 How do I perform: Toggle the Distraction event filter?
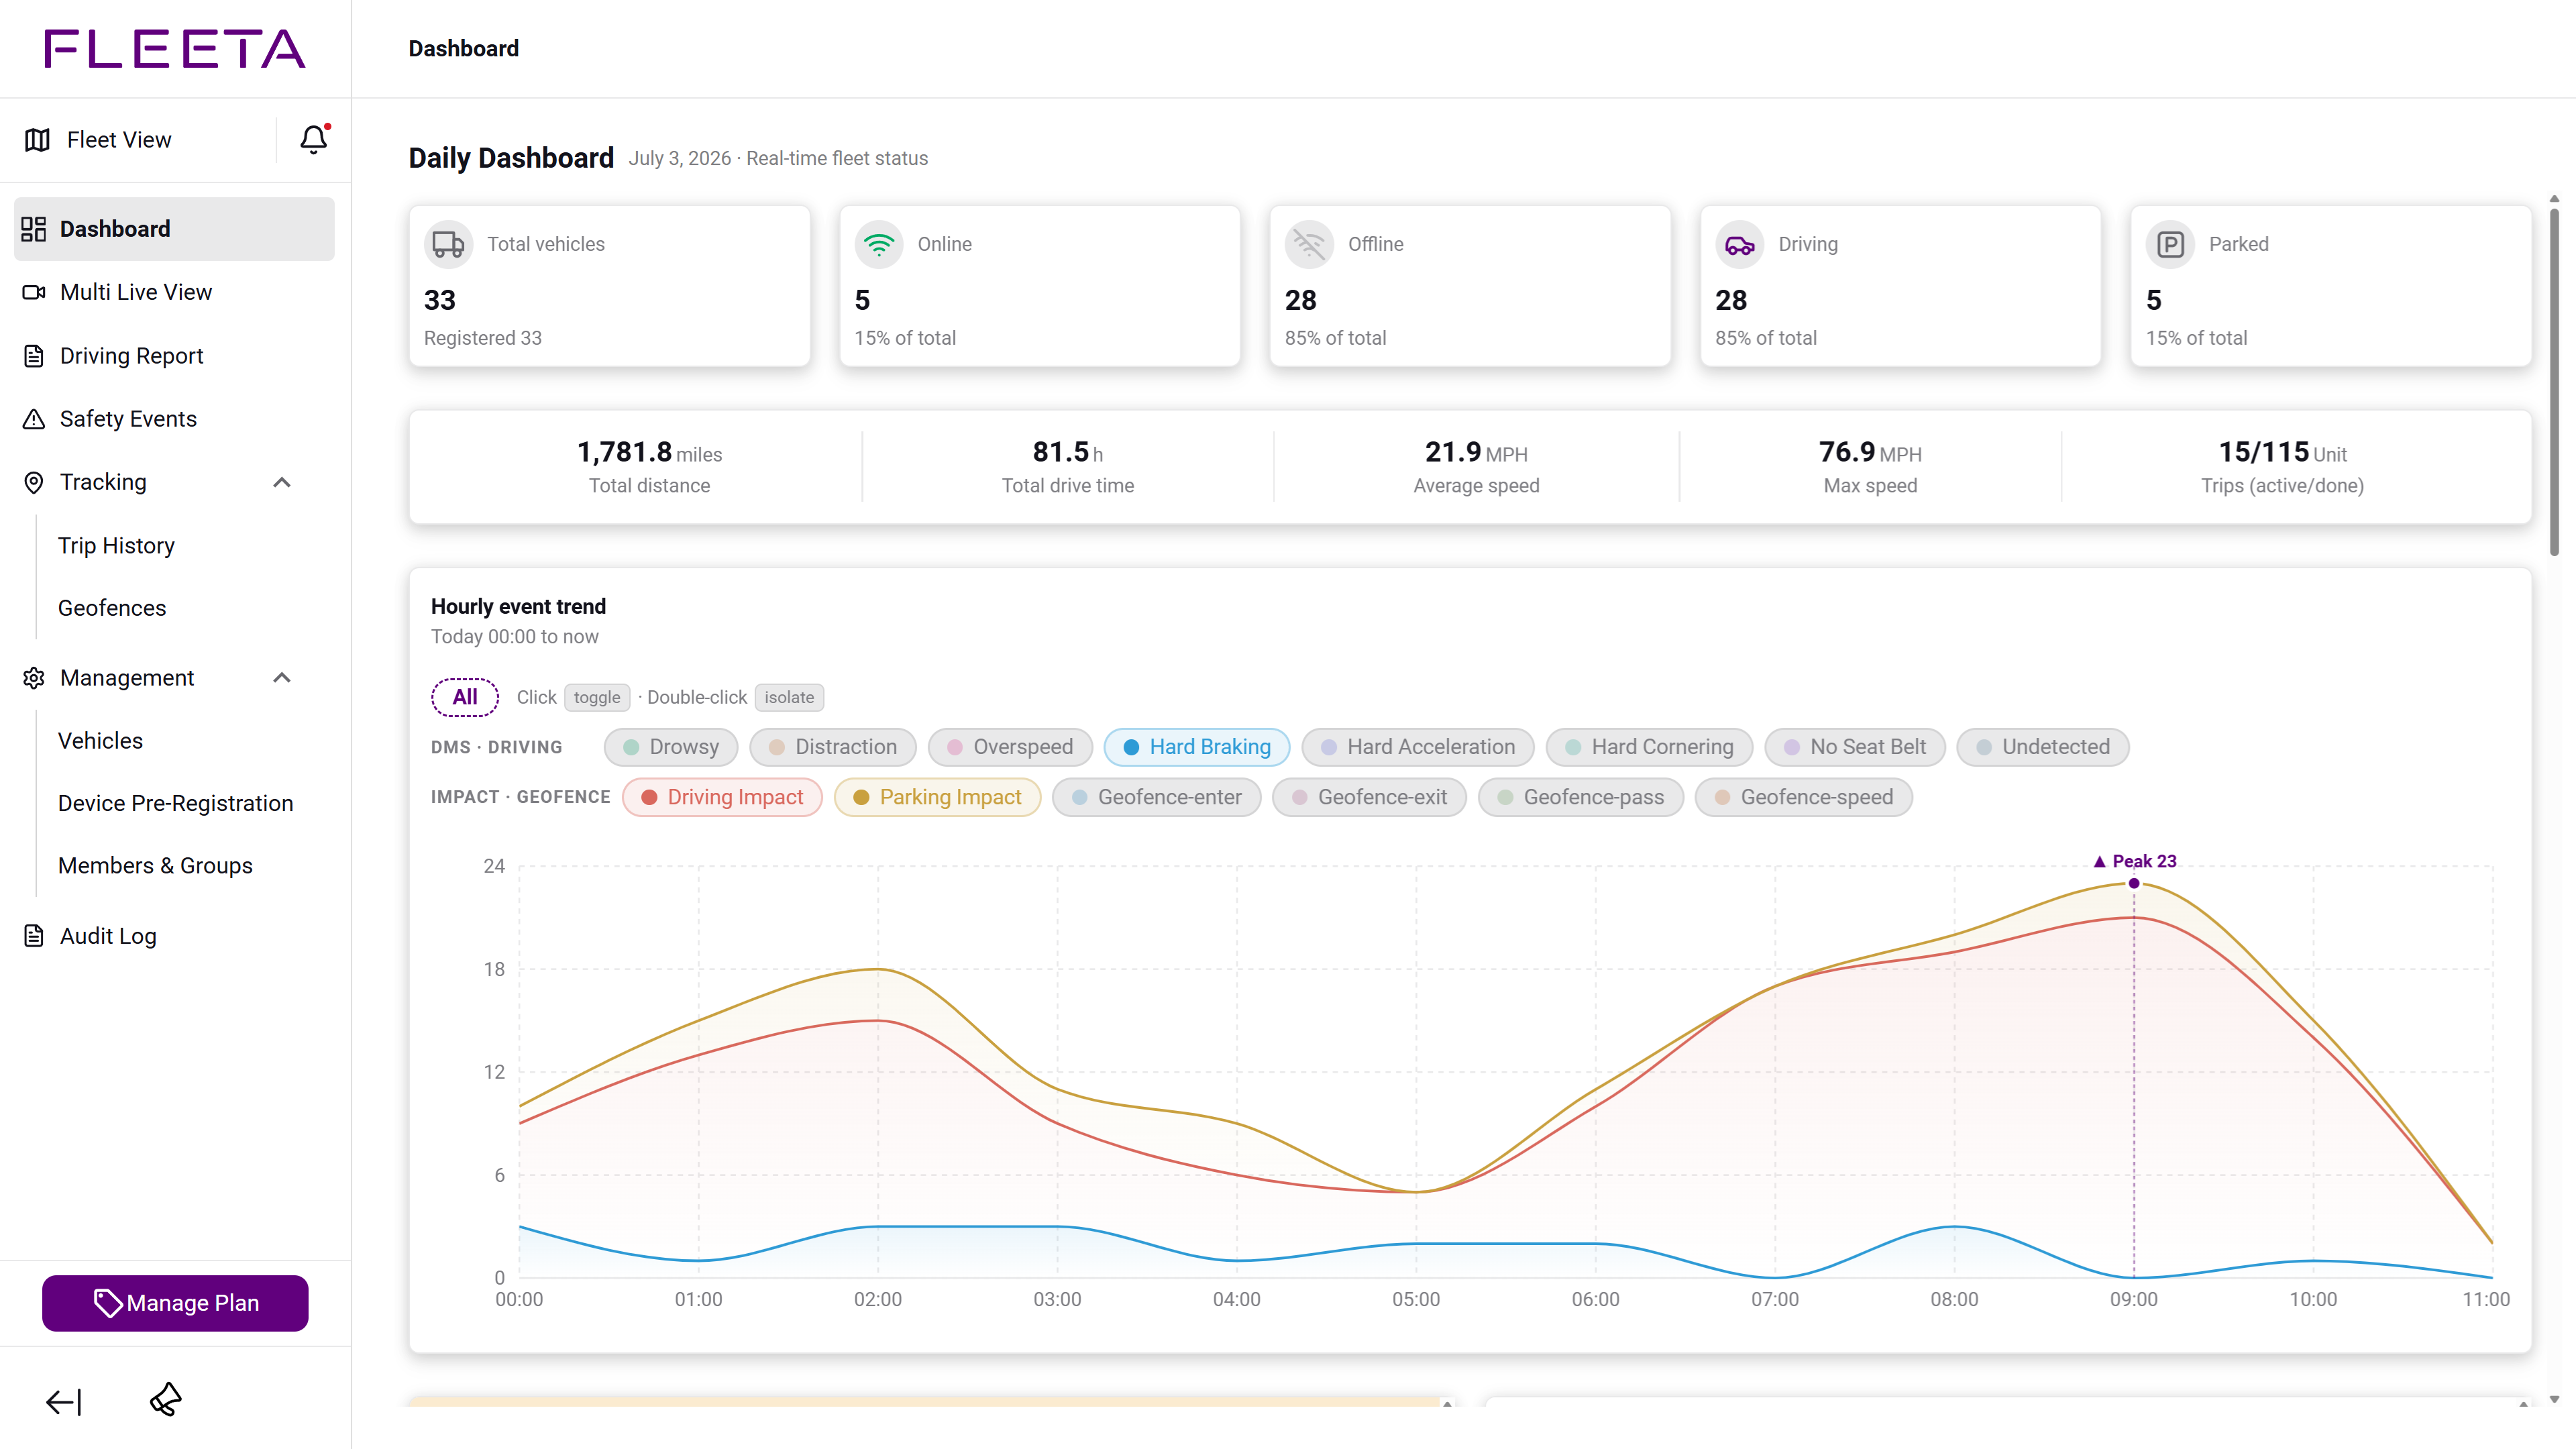pyautogui.click(x=832, y=747)
